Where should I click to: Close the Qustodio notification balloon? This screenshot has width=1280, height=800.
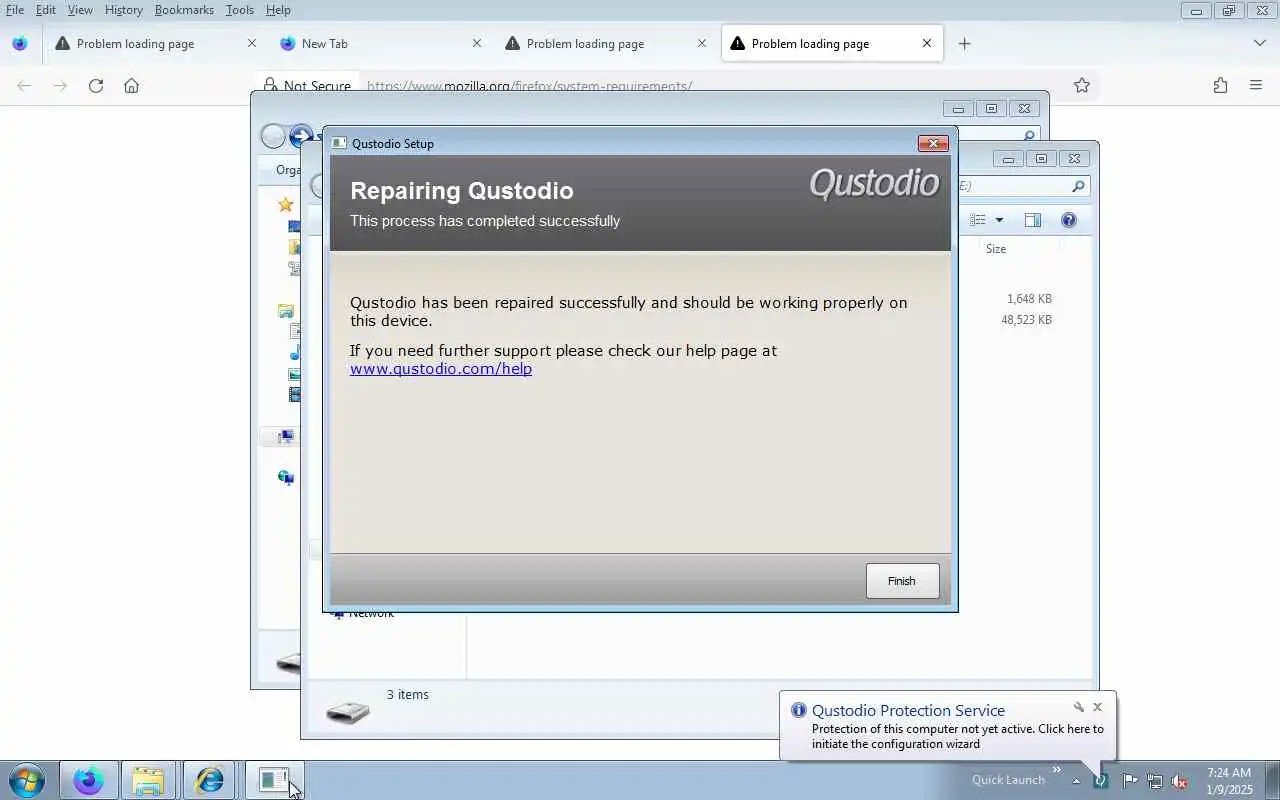click(1097, 707)
